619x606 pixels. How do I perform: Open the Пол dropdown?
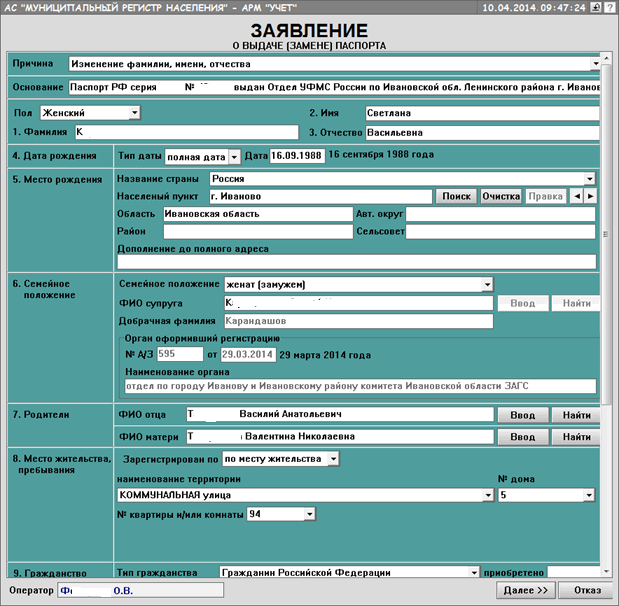(x=135, y=113)
